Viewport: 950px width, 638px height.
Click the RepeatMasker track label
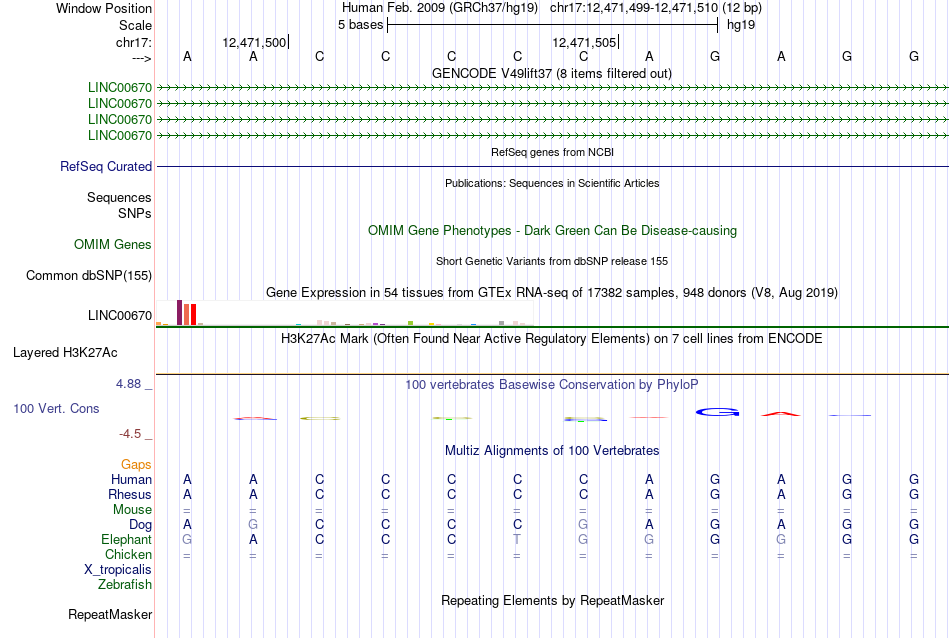pyautogui.click(x=110, y=614)
